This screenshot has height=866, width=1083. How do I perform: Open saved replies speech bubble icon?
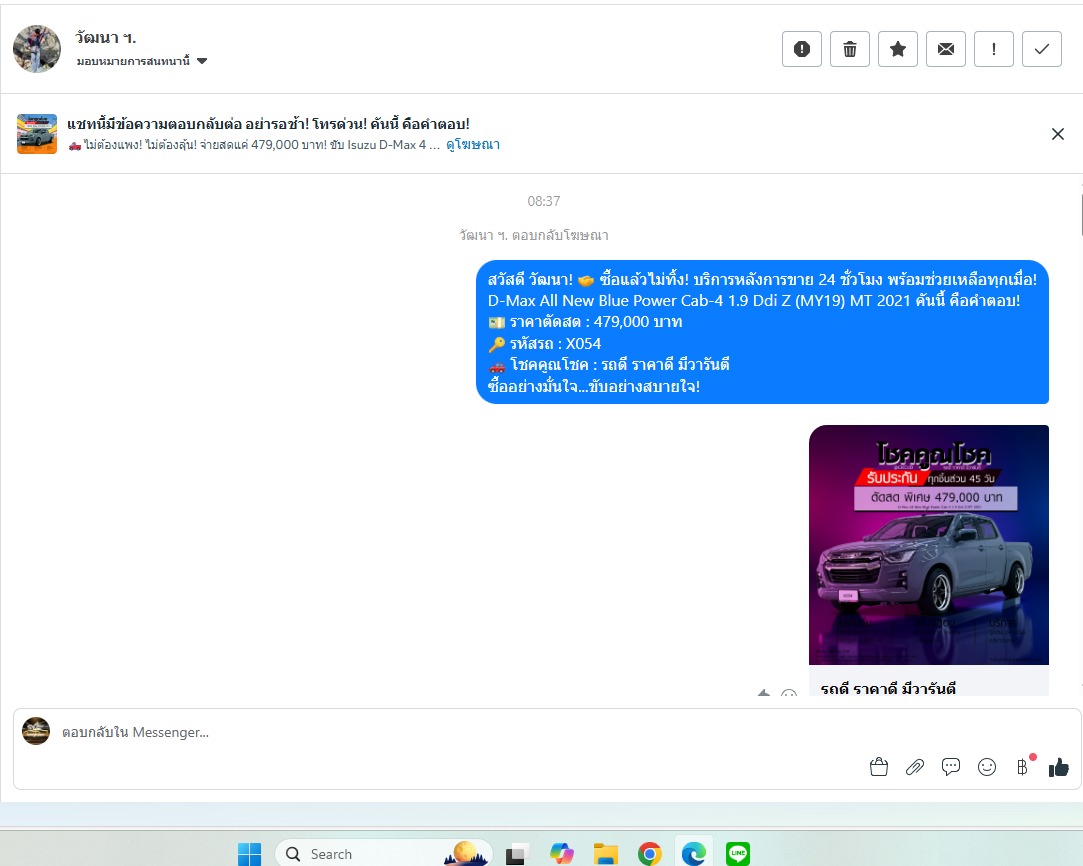(x=950, y=767)
